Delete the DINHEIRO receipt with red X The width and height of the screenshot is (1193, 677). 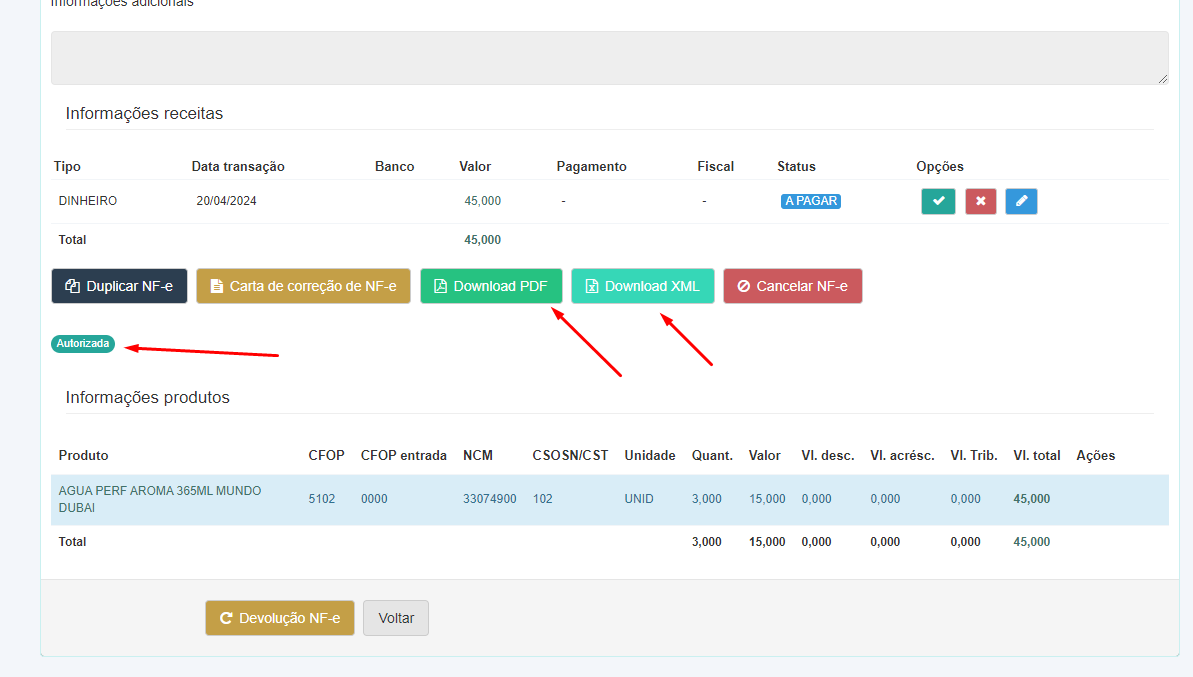(981, 202)
